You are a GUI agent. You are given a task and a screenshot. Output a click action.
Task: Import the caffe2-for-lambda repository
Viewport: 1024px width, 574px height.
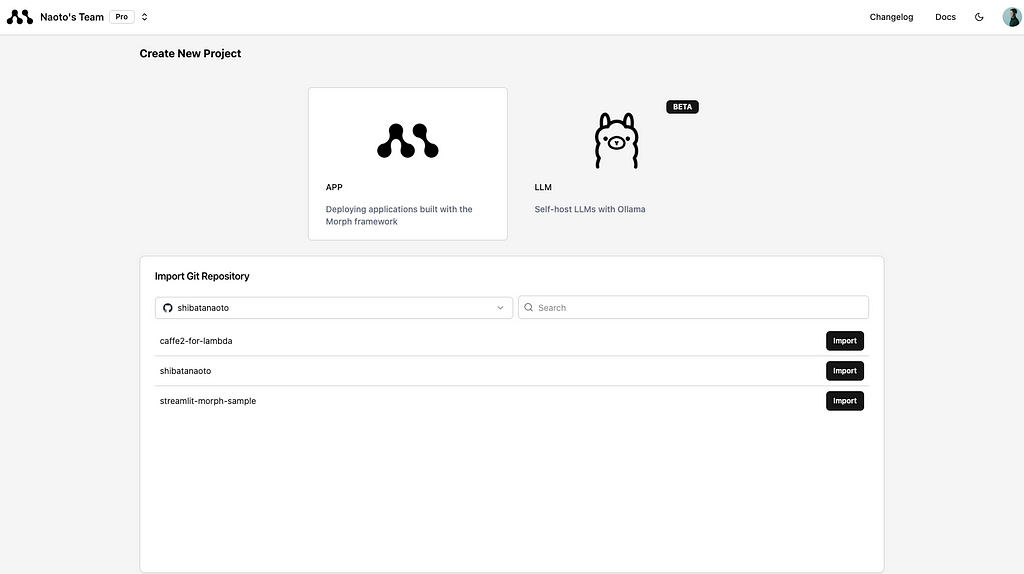point(844,341)
